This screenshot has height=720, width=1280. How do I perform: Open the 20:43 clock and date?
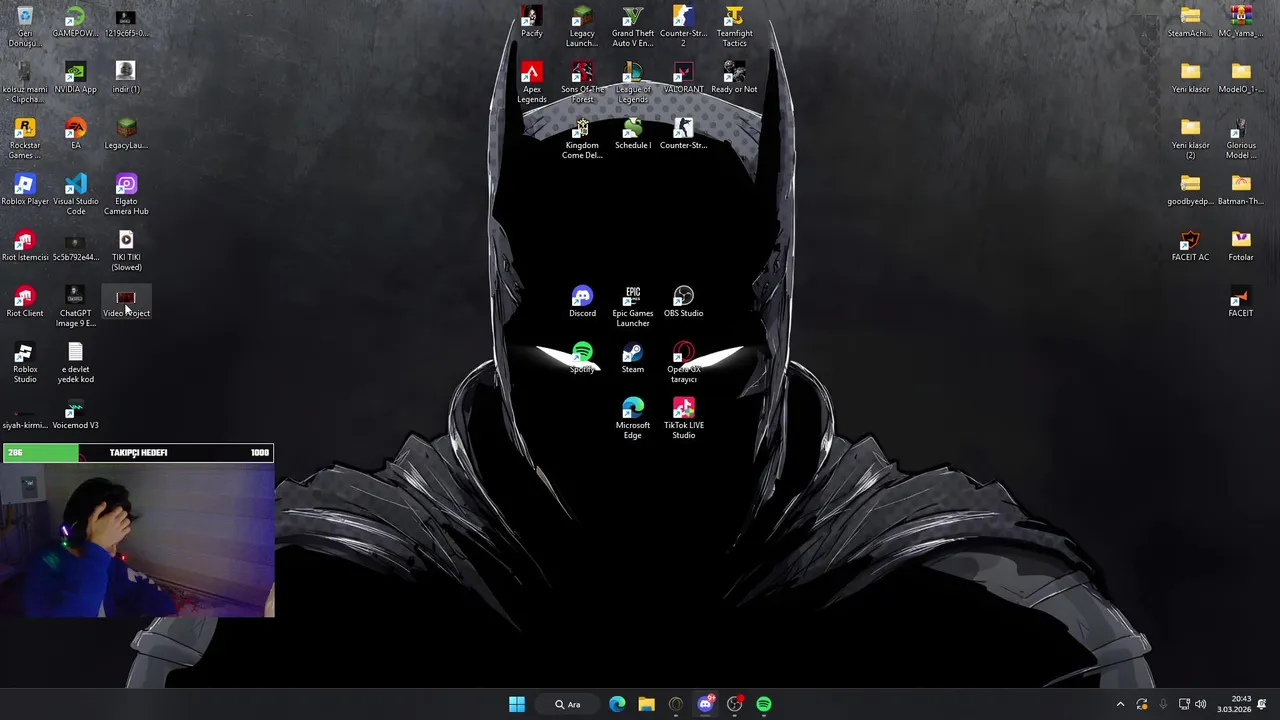coord(1232,704)
